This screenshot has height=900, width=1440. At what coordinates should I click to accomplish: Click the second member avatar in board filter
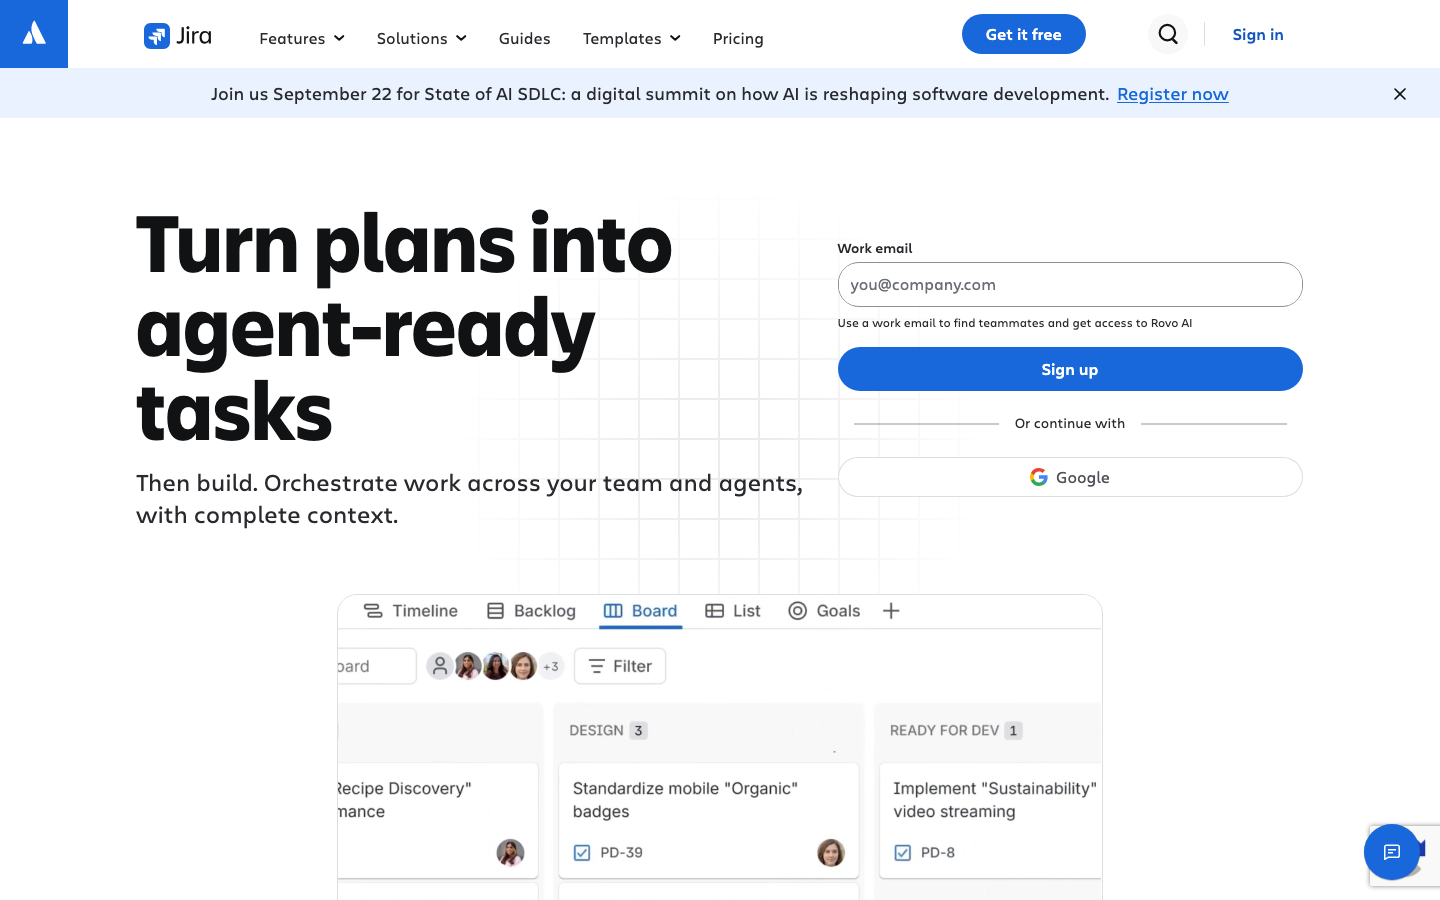[467, 666]
